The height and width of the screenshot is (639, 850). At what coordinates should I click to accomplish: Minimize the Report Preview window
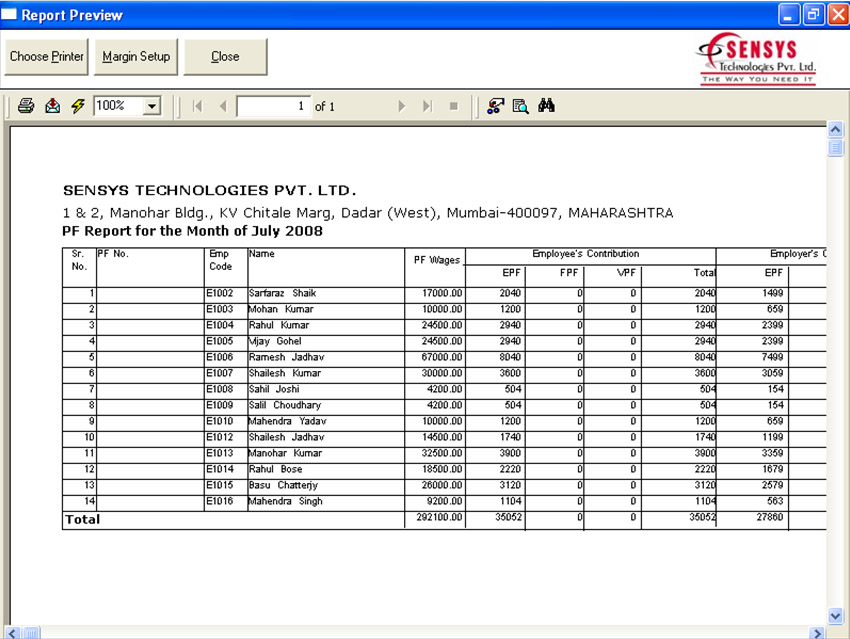(x=789, y=15)
